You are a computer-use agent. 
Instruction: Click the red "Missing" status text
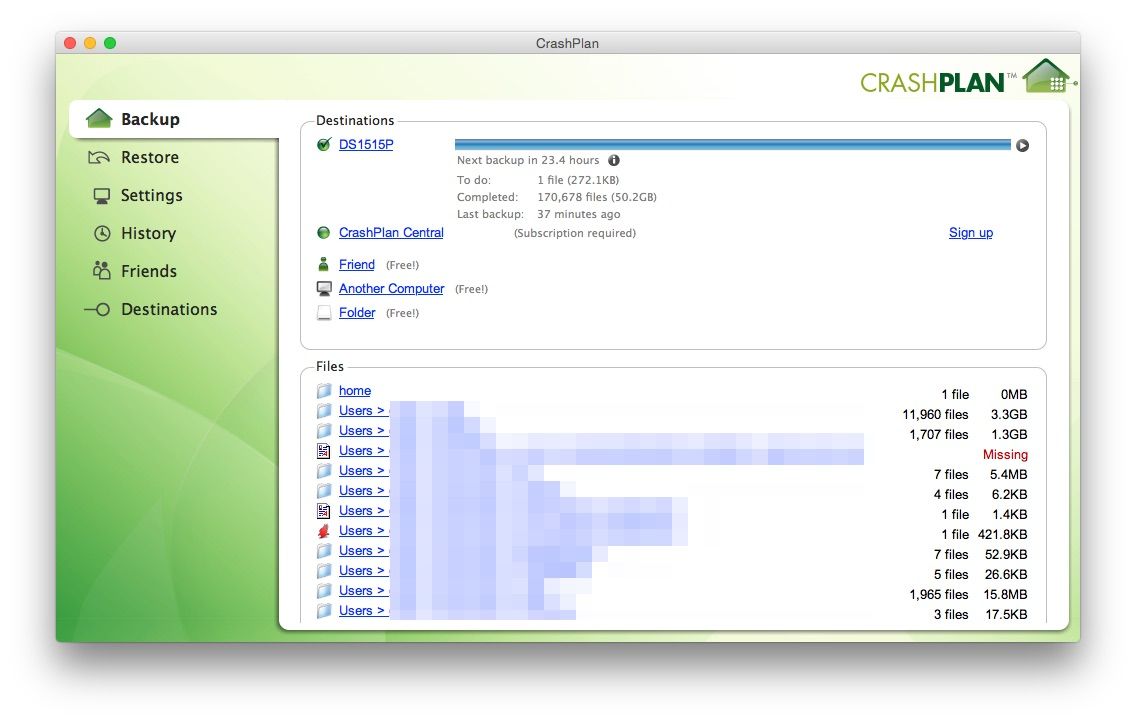click(x=1005, y=455)
